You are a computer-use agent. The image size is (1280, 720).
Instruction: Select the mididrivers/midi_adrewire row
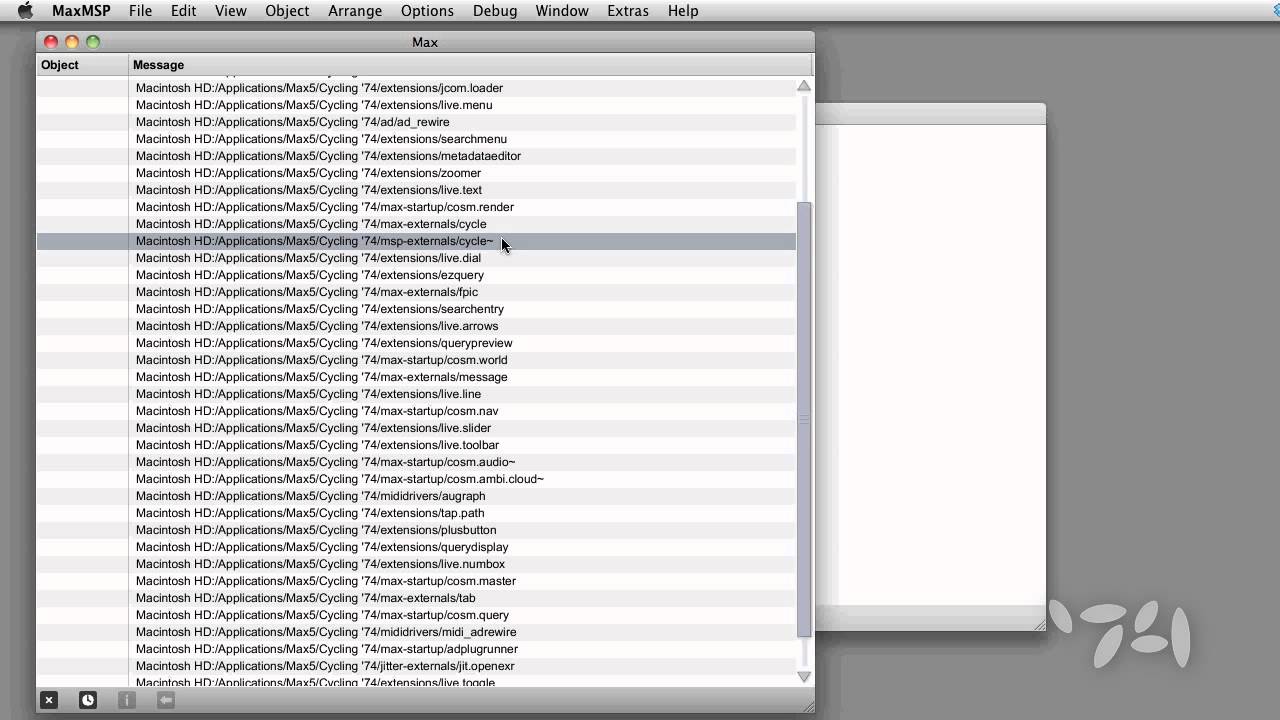pos(416,632)
